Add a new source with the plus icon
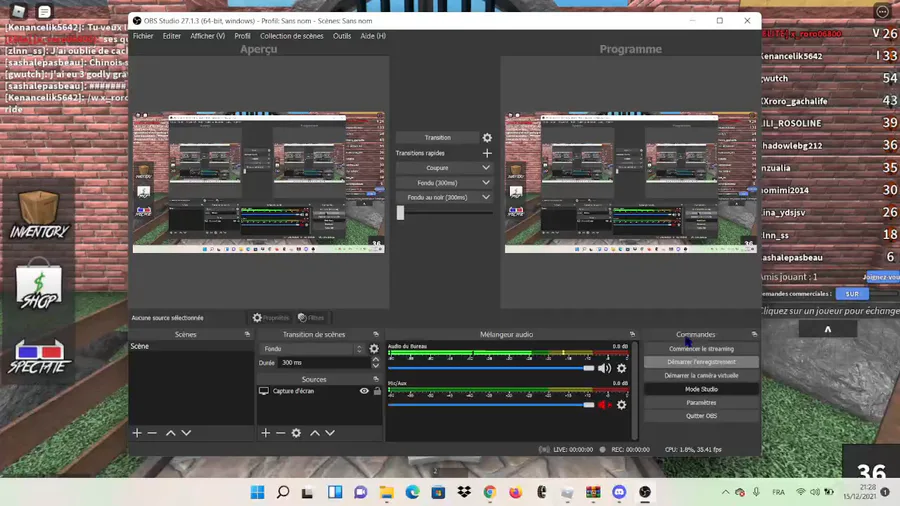900x506 pixels. [x=265, y=433]
